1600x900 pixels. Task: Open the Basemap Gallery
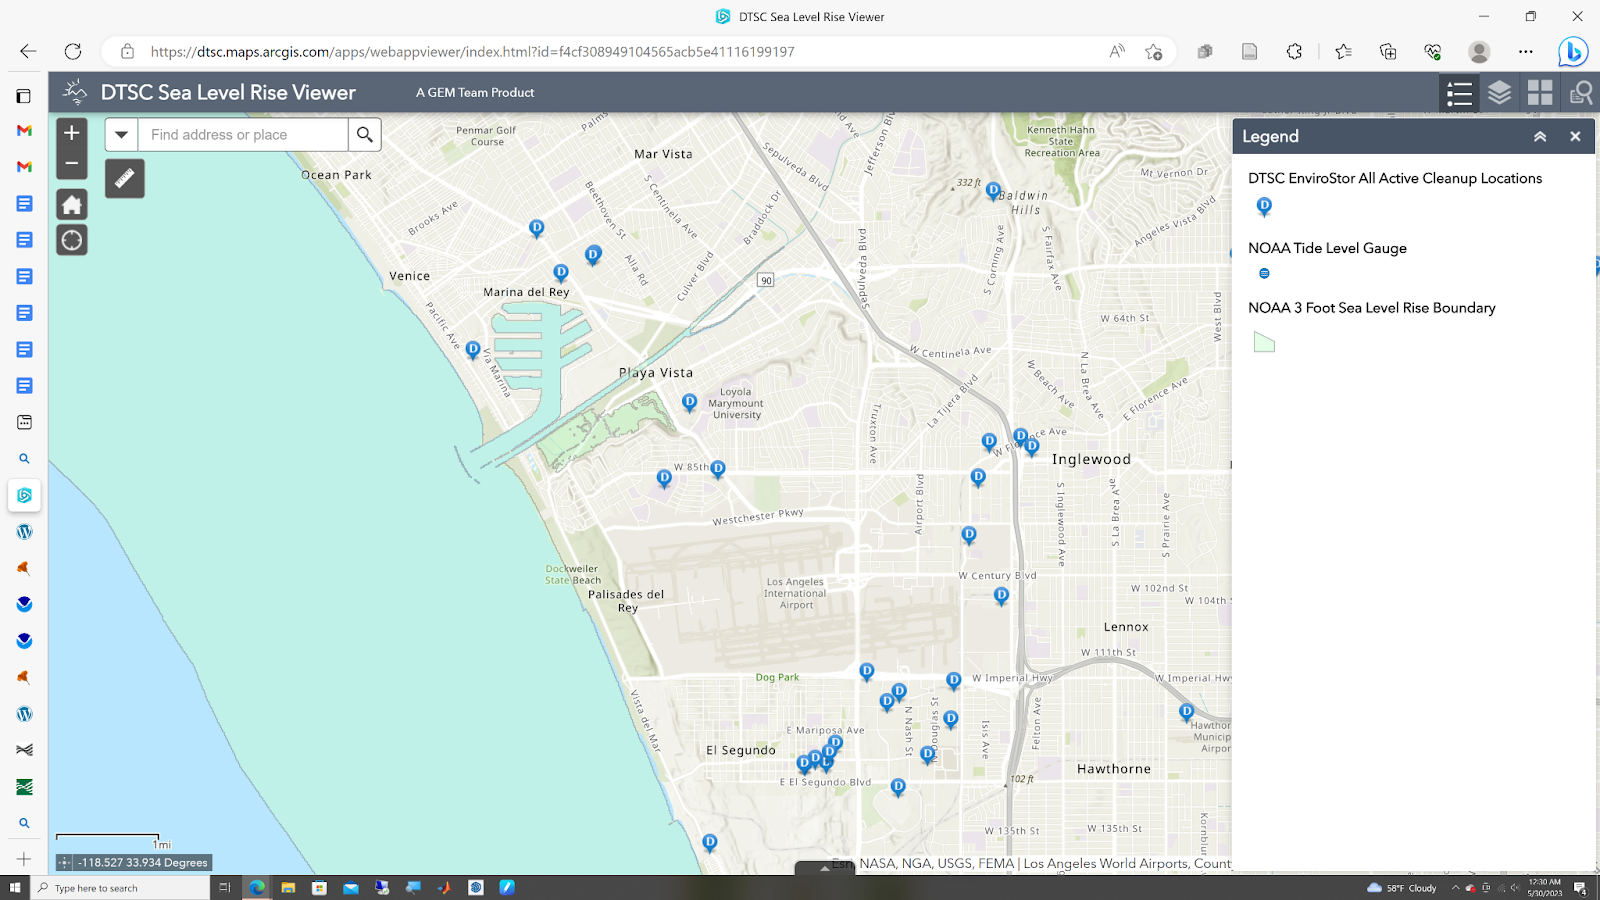point(1539,92)
